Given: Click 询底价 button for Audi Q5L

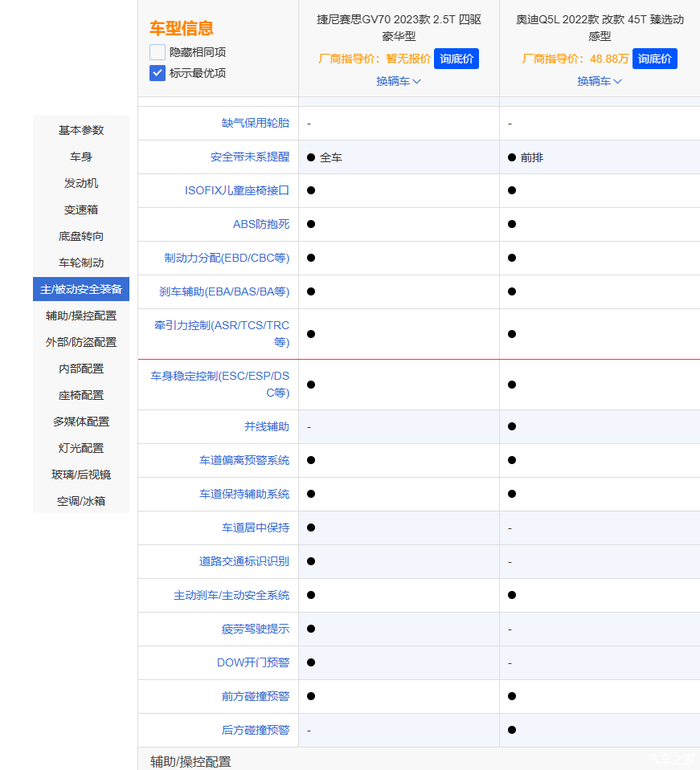Looking at the screenshot, I should point(655,59).
